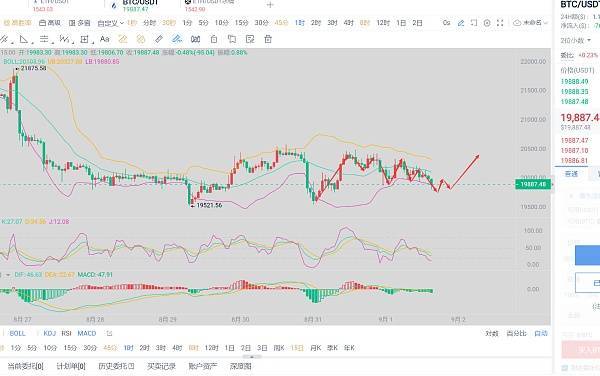
Task: Click the trash delete drawings icon
Action: (268, 39)
